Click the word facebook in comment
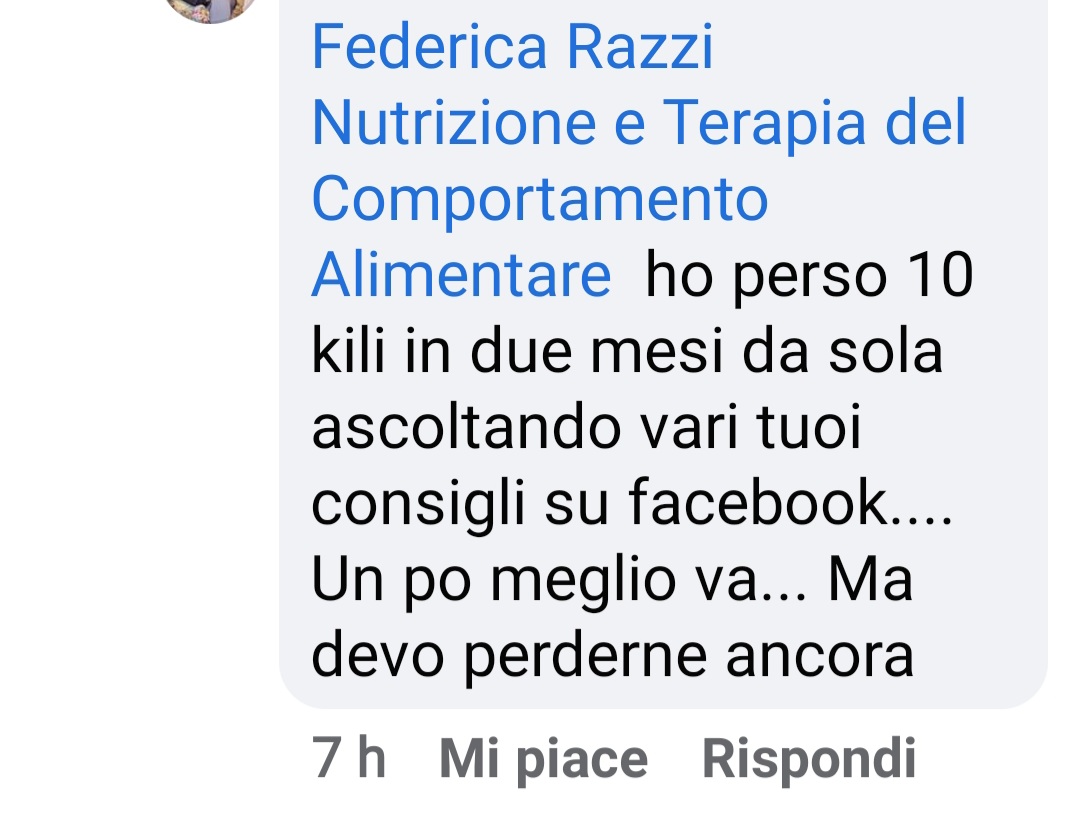 coord(758,502)
